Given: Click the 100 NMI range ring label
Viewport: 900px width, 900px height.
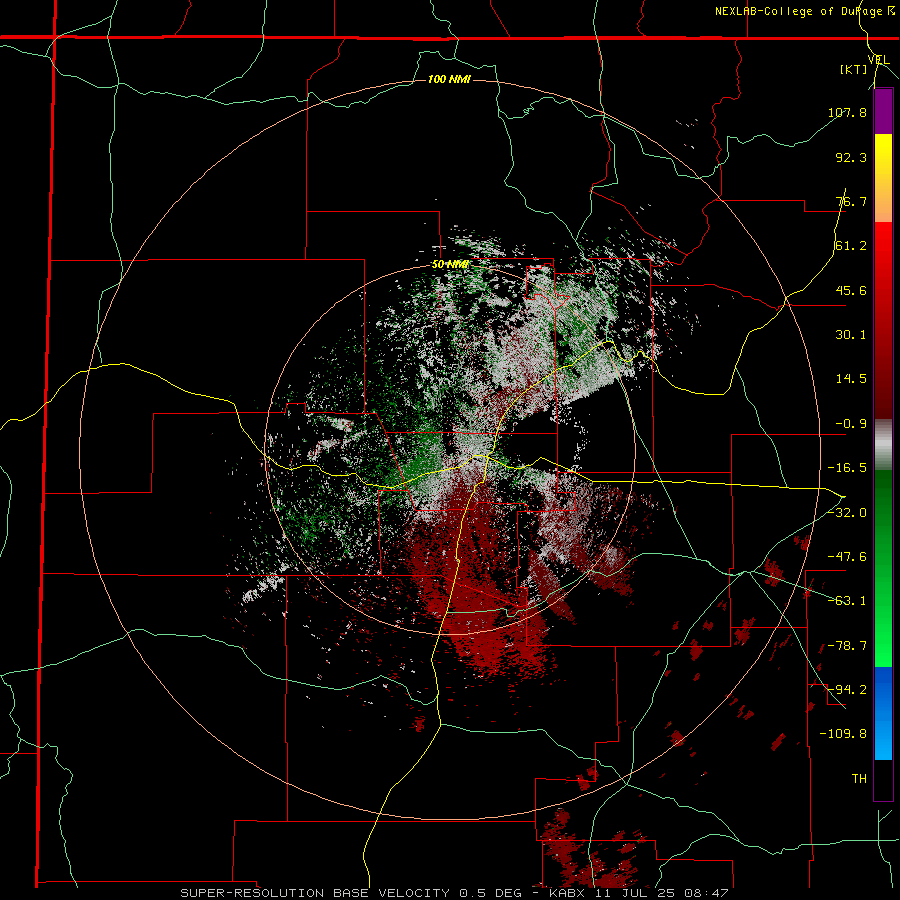Looking at the screenshot, I should click(x=449, y=79).
